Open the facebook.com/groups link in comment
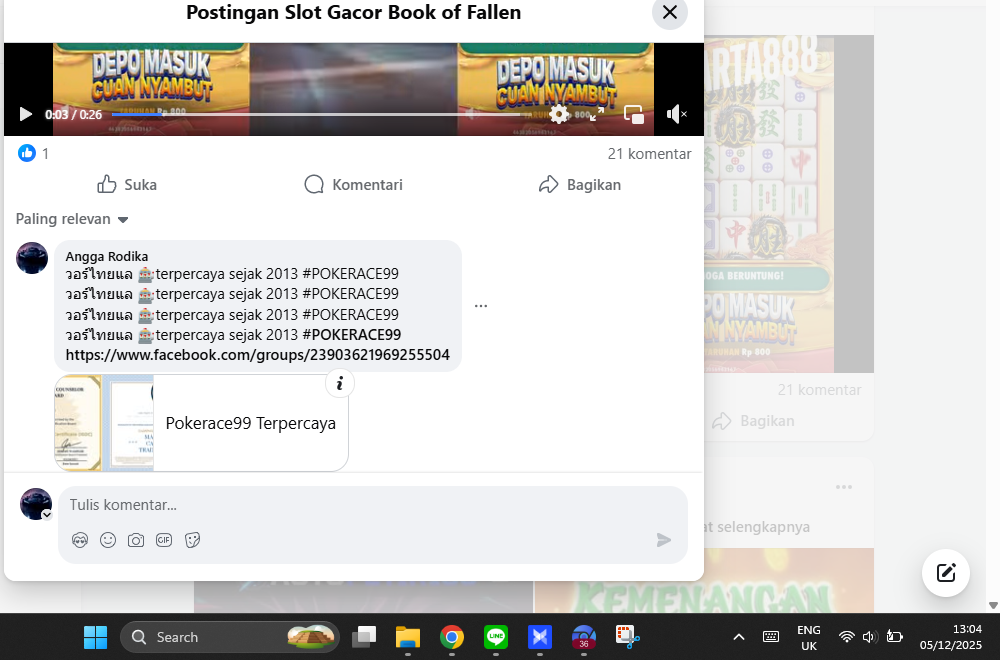The height and width of the screenshot is (660, 1000). click(258, 355)
